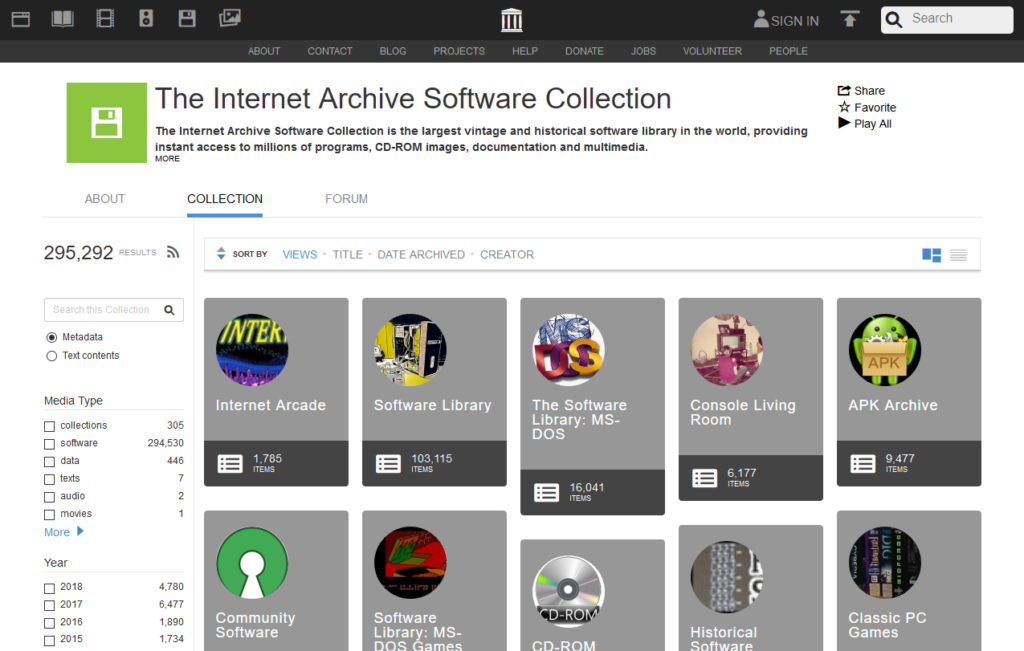The height and width of the screenshot is (651, 1024).
Task: Click the Internet Archive logo
Action: tap(511, 20)
